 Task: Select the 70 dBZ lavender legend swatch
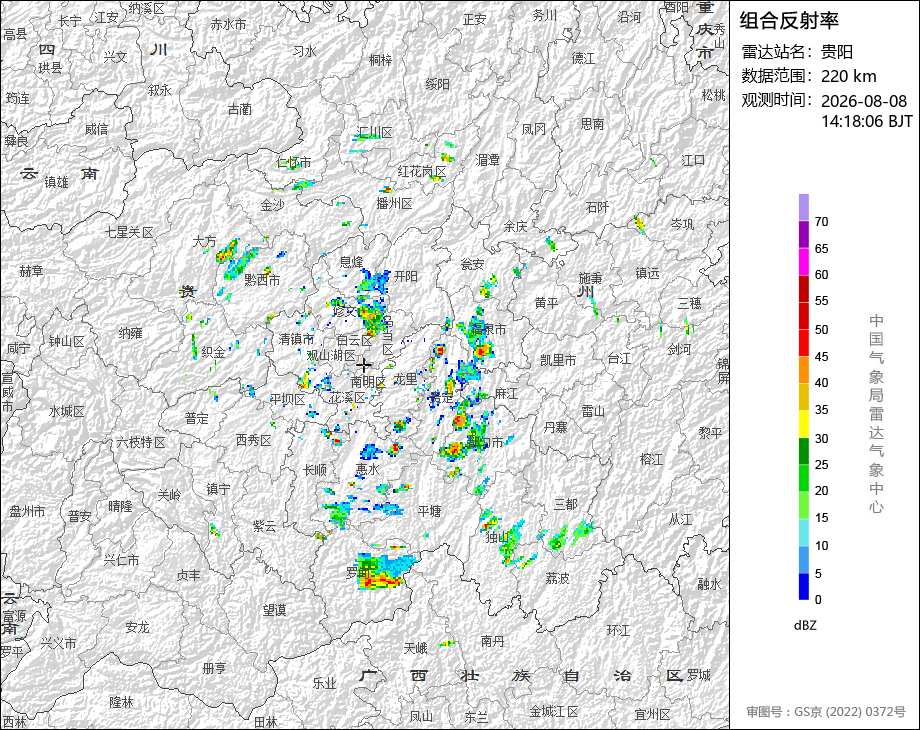click(x=804, y=207)
